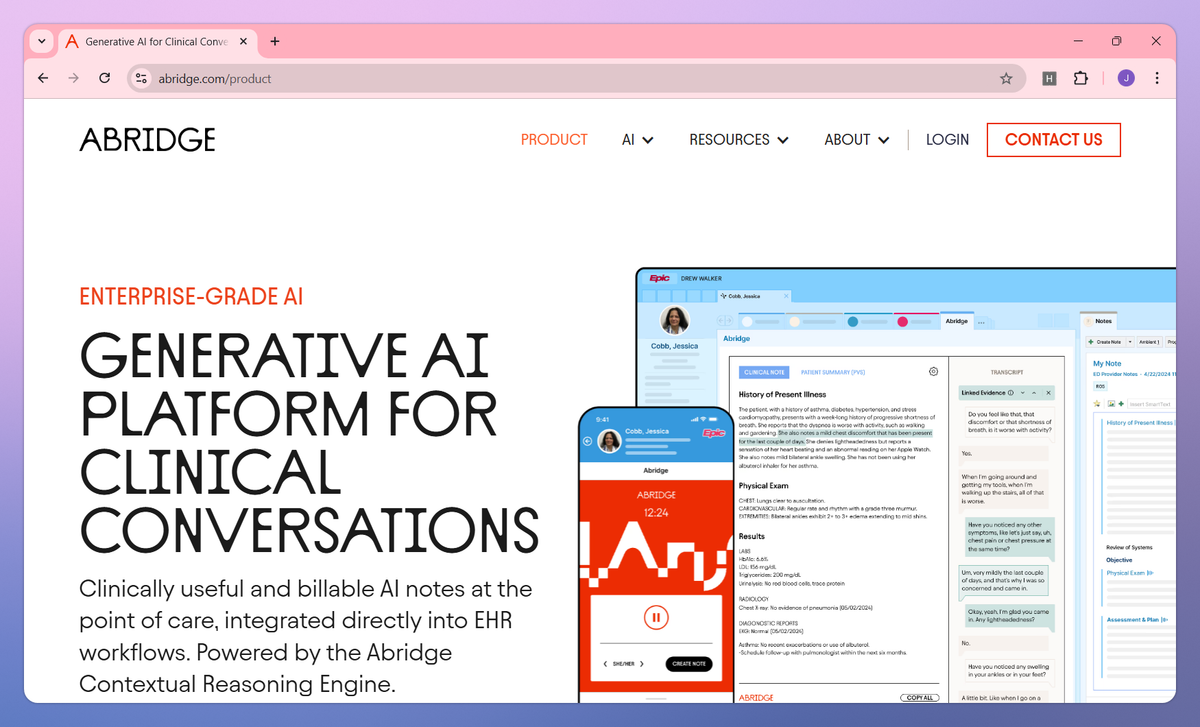Click the COPY ALL button

click(x=919, y=697)
